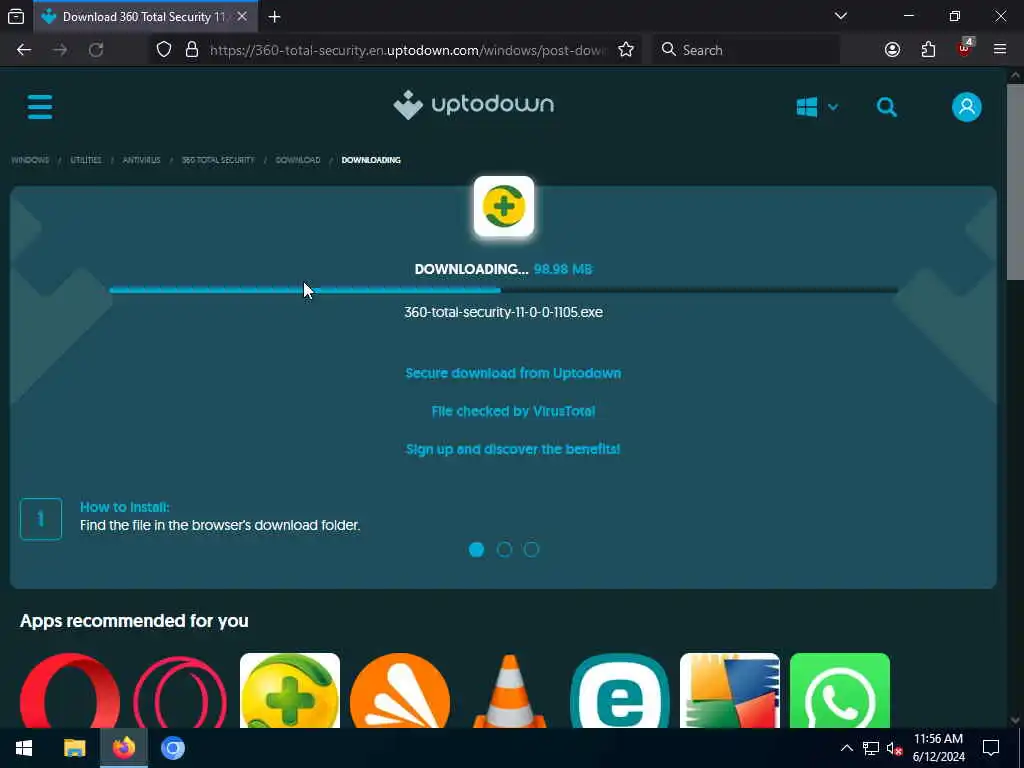This screenshot has height=768, width=1024.
Task: Click the URL address bar
Action: (x=408, y=50)
